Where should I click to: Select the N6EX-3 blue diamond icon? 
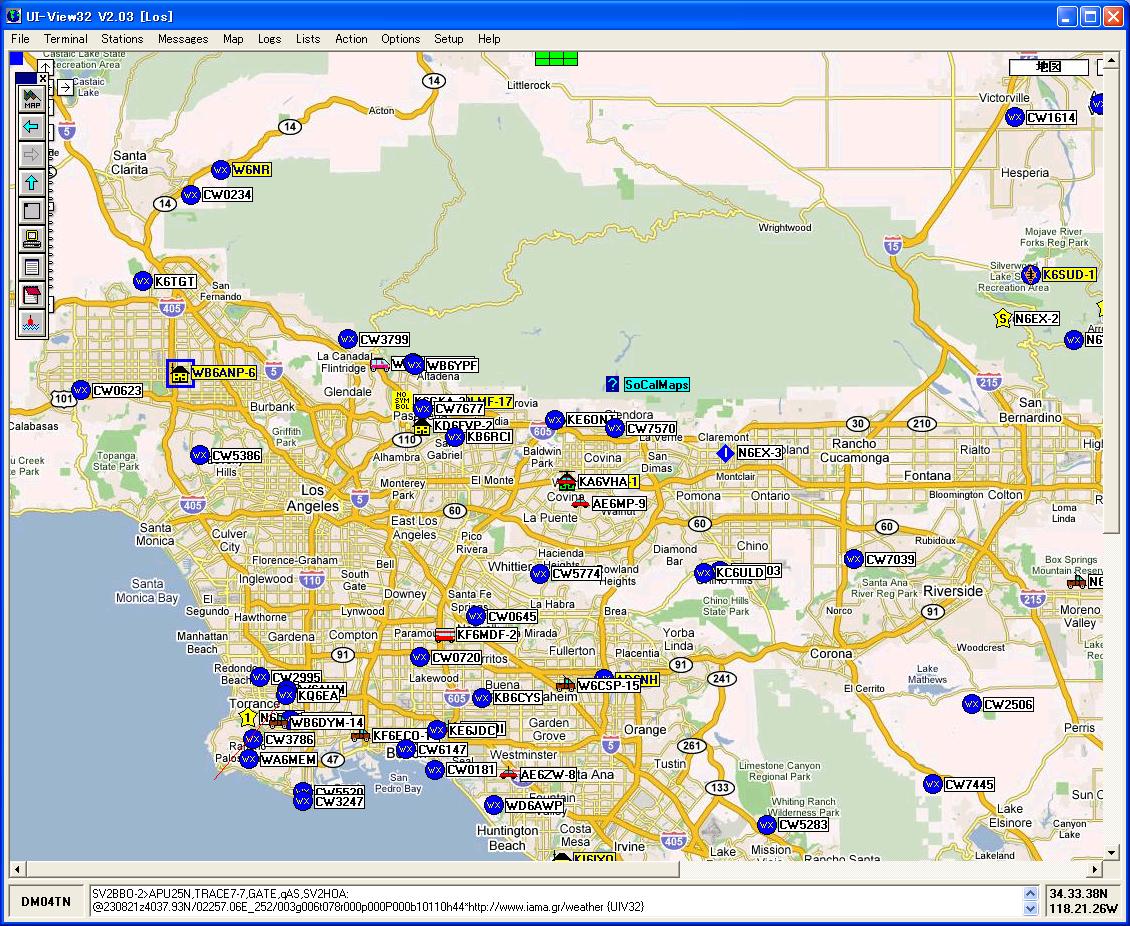726,453
